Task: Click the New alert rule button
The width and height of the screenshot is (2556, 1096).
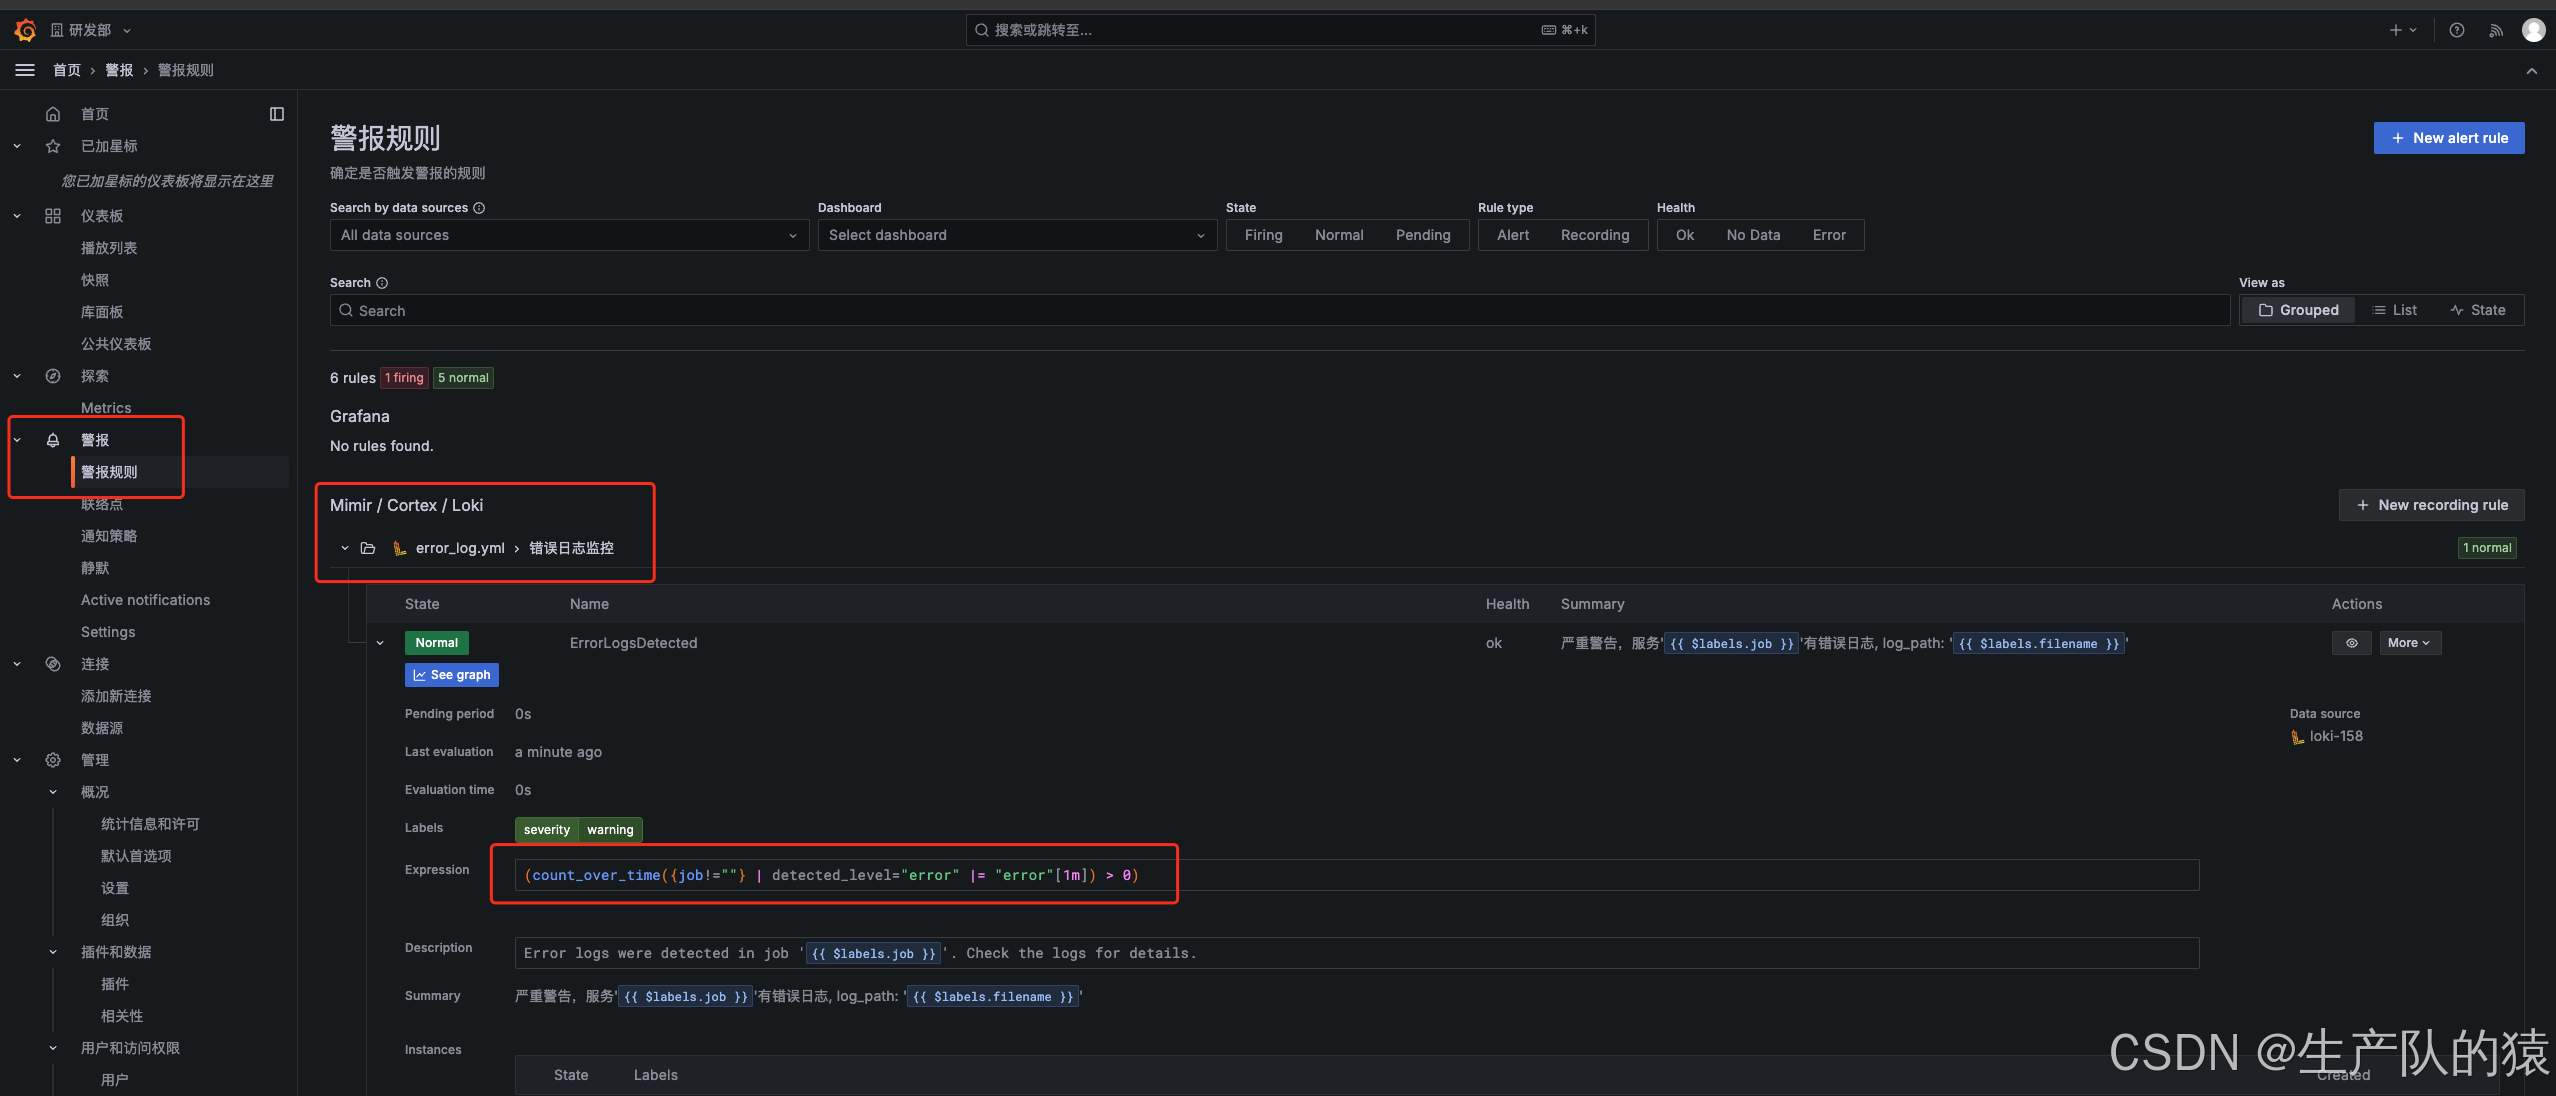Action: coord(2449,138)
